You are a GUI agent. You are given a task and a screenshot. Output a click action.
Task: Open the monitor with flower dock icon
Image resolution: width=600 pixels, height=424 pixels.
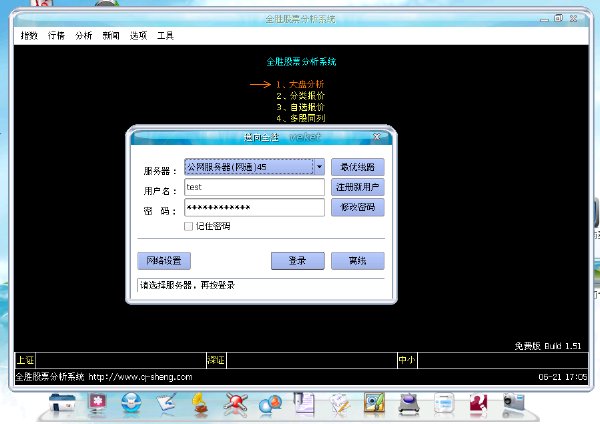tap(97, 404)
